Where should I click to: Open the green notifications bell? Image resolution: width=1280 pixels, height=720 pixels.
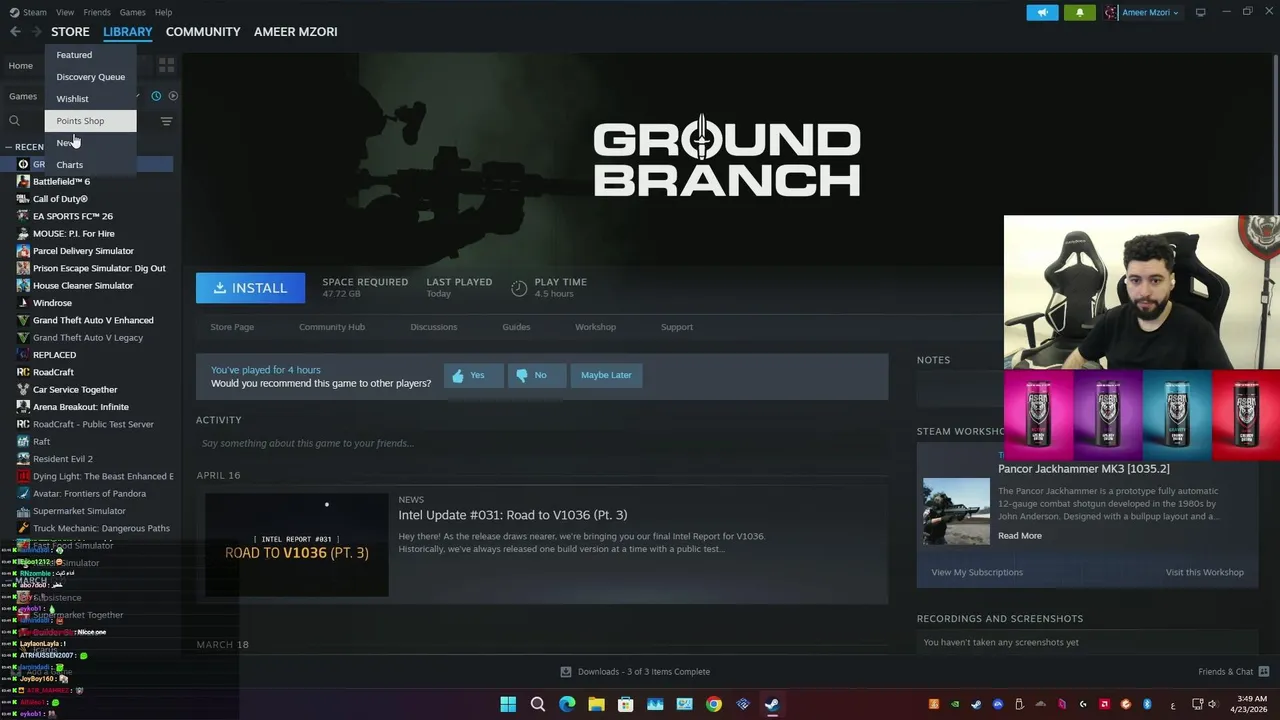tap(1079, 12)
